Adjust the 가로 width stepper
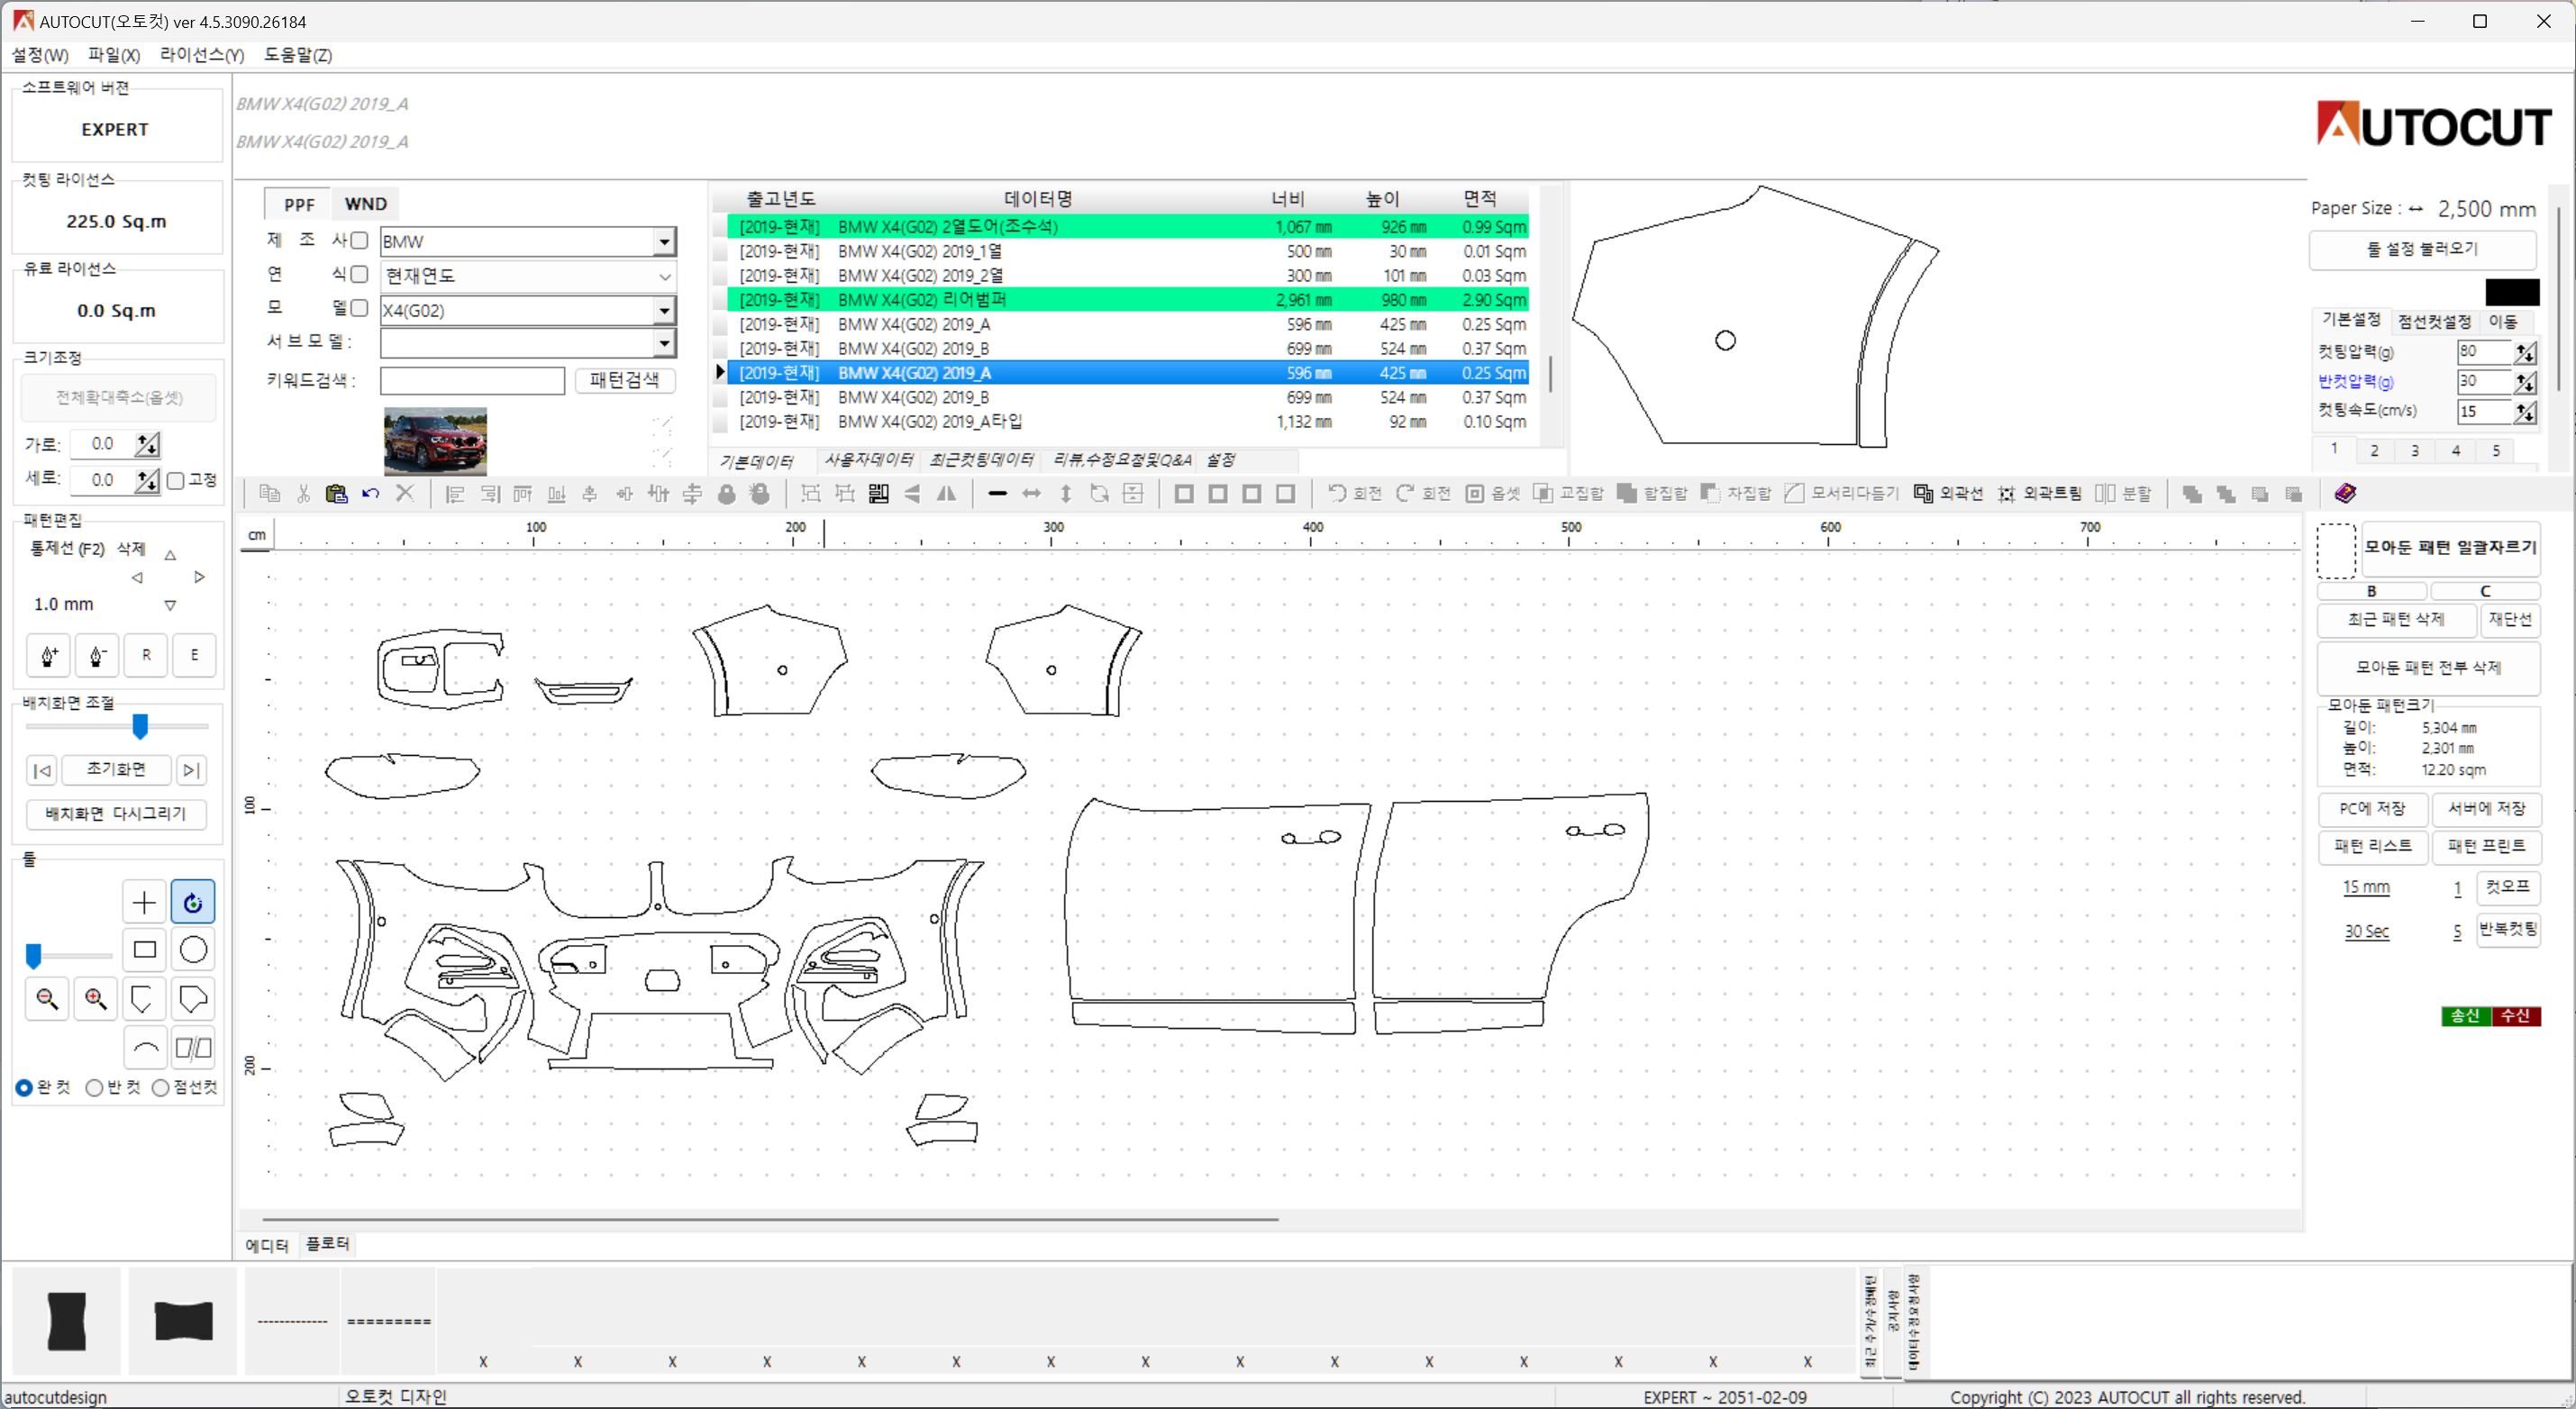2576x1409 pixels. (148, 444)
